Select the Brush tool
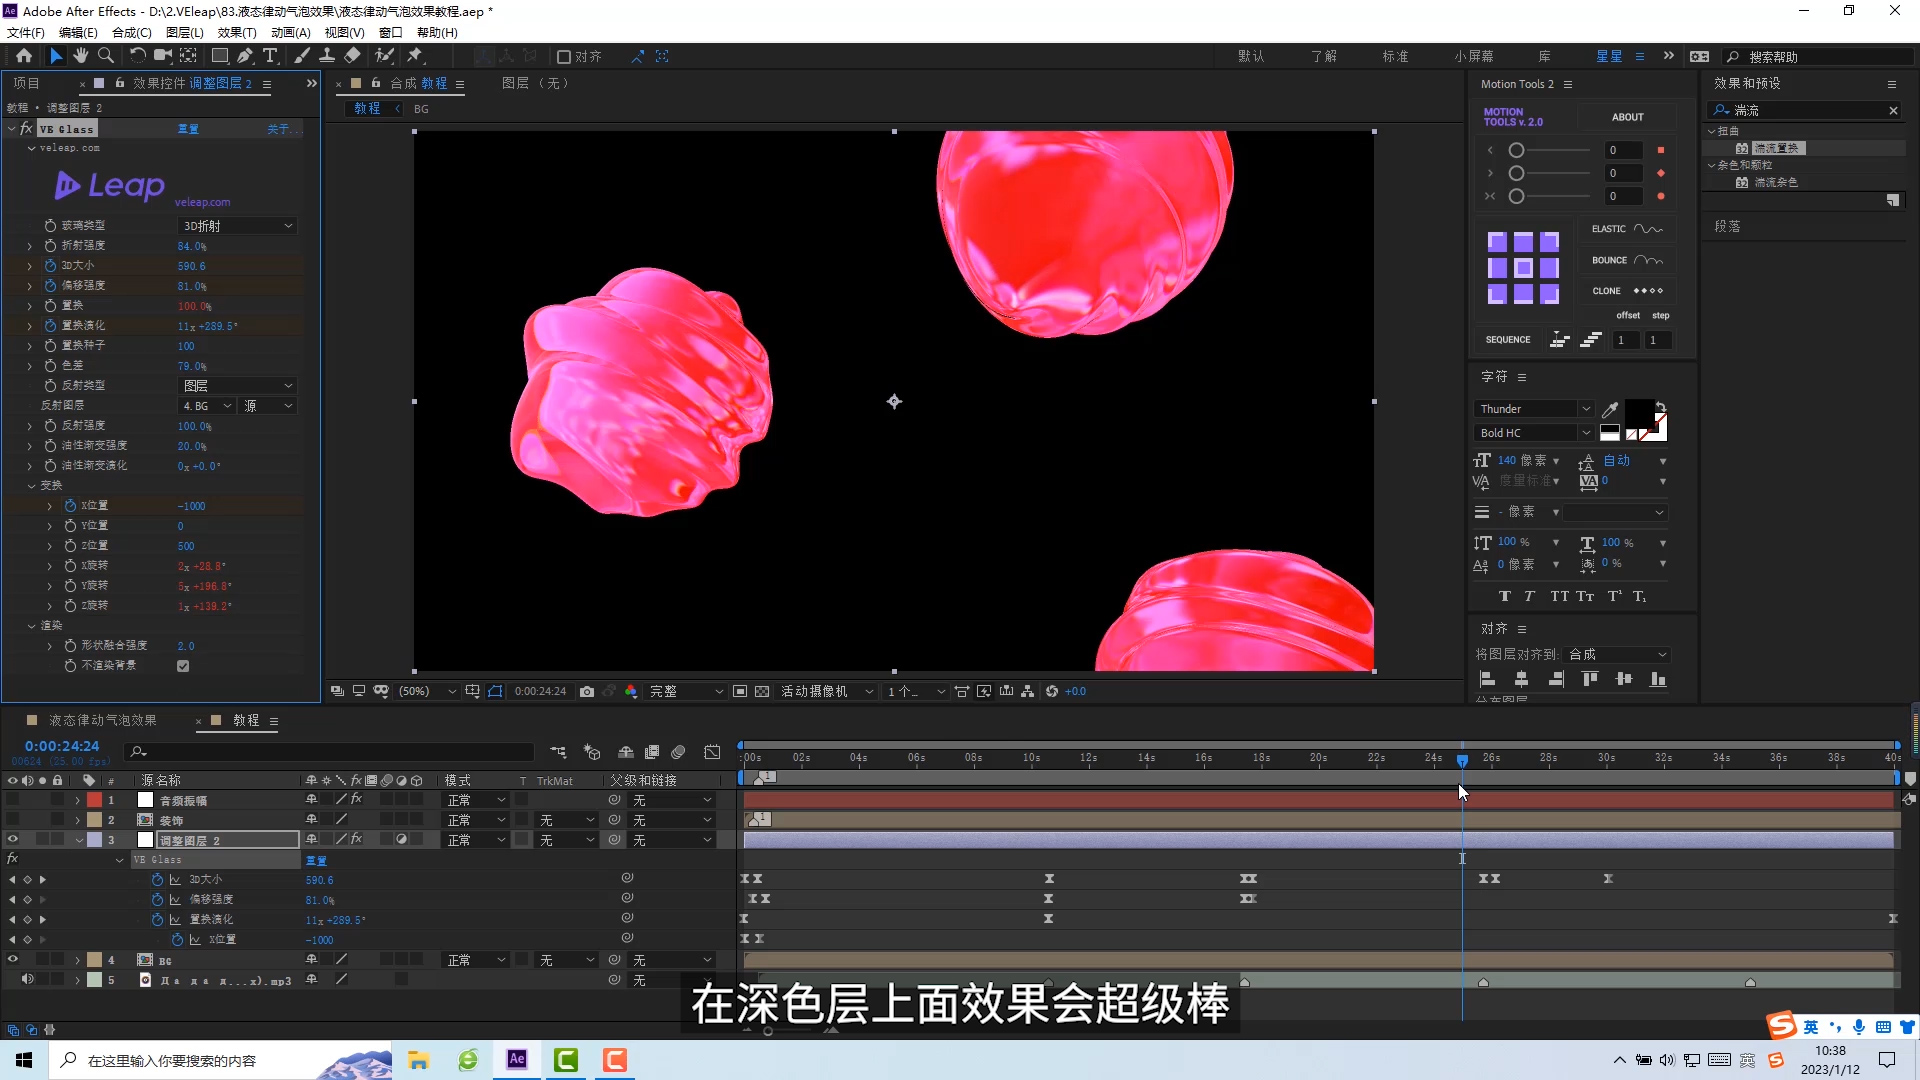 pos(302,56)
